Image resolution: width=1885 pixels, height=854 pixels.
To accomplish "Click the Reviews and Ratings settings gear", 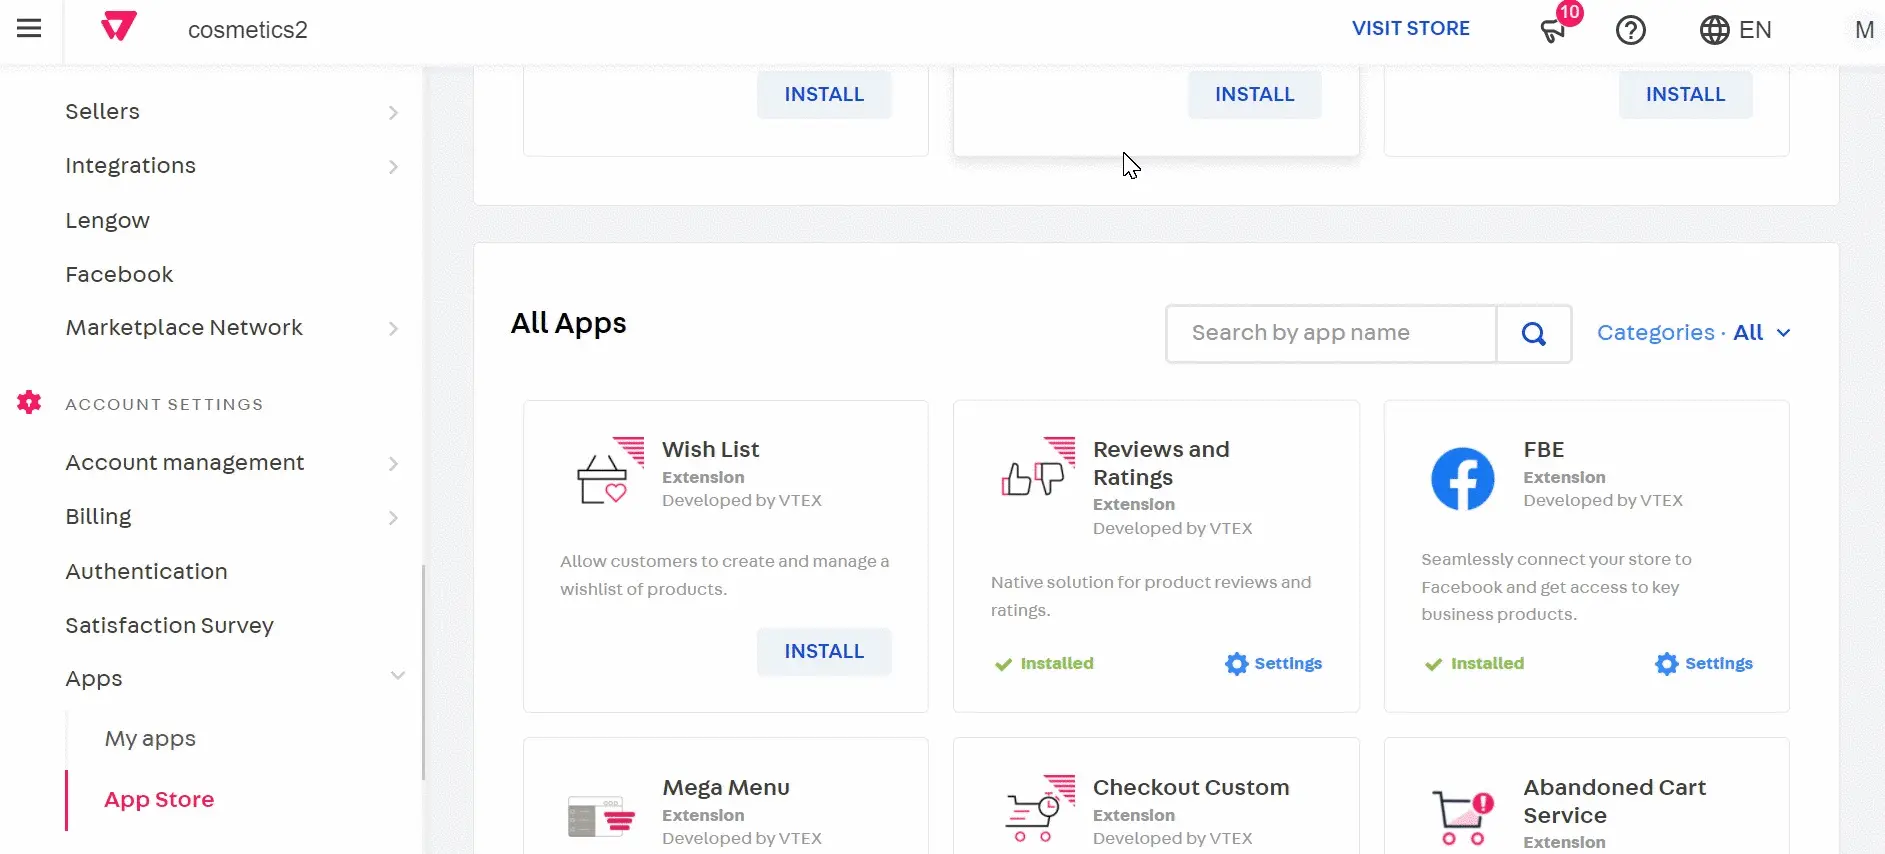I will [1237, 664].
